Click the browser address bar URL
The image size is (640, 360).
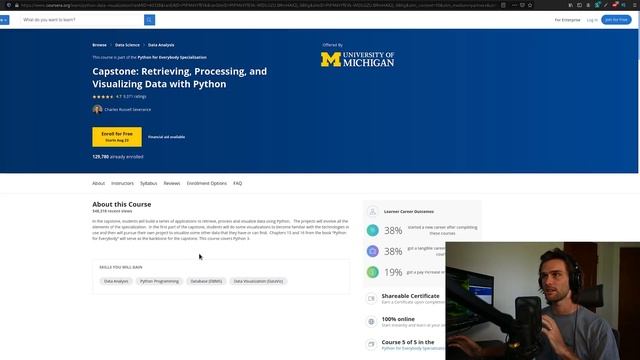[257, 5]
